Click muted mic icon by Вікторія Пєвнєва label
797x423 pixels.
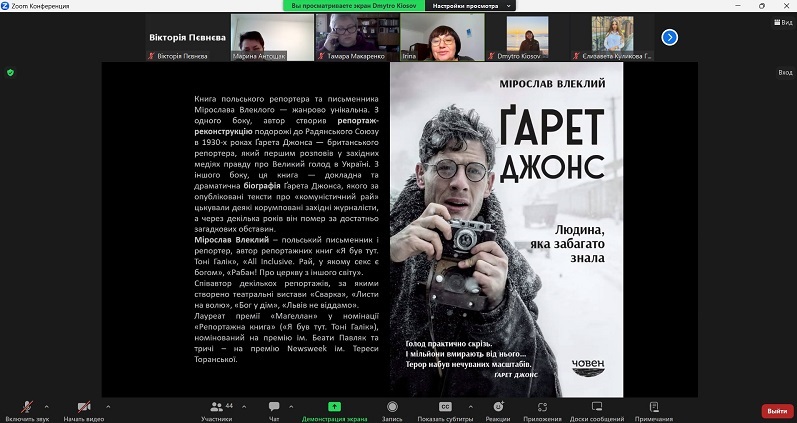pos(151,56)
